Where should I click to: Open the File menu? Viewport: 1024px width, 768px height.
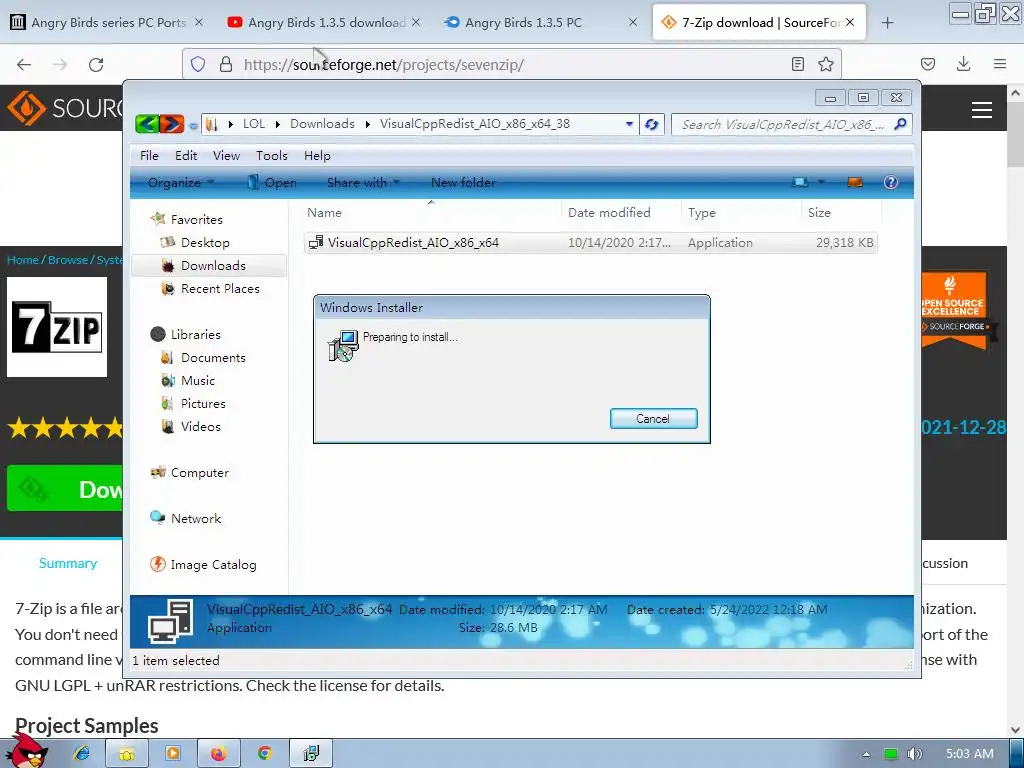coord(149,155)
